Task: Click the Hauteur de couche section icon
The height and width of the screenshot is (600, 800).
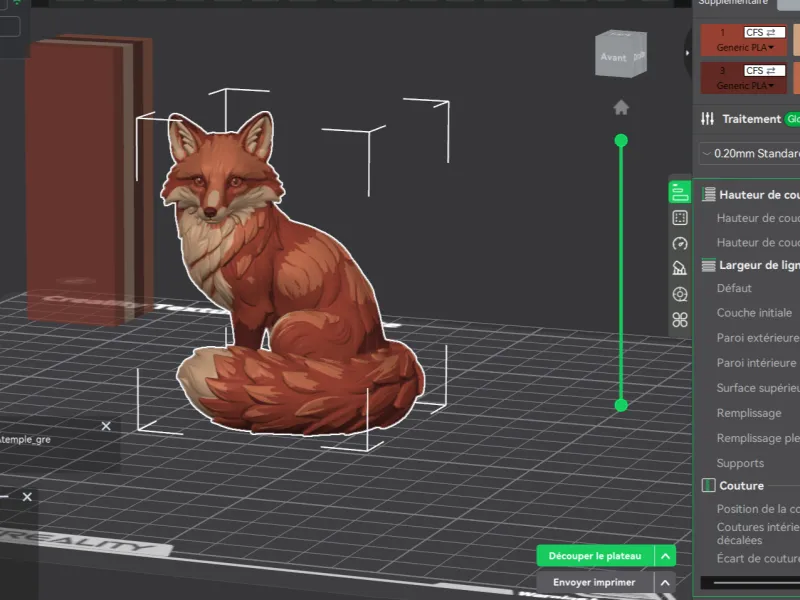Action: 709,194
